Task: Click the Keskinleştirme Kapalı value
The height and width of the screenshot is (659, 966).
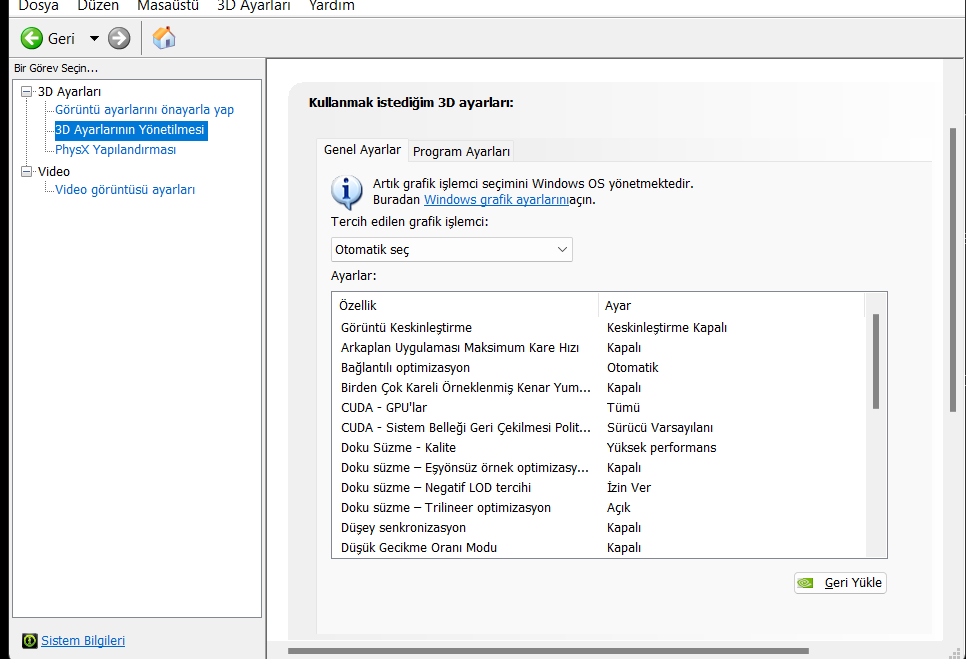Action: [x=667, y=328]
